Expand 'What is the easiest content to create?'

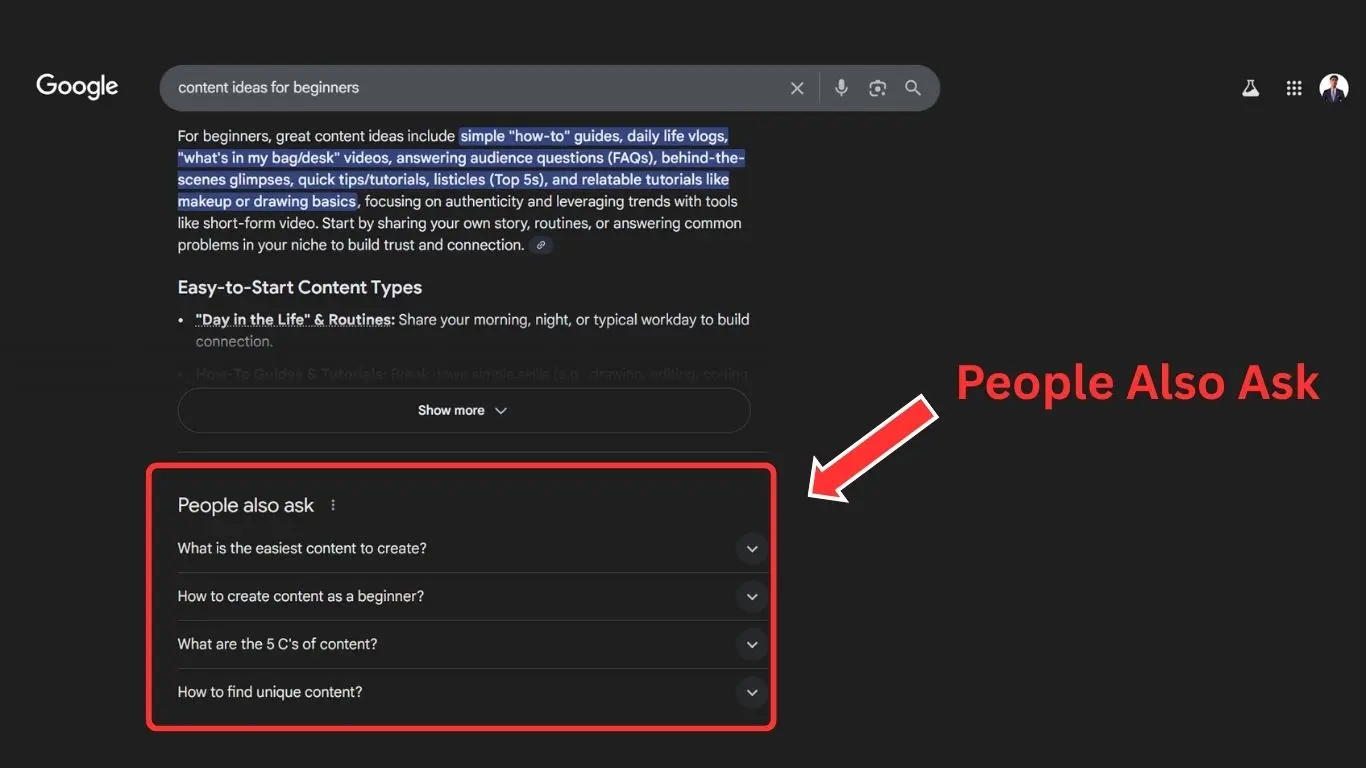[473, 548]
